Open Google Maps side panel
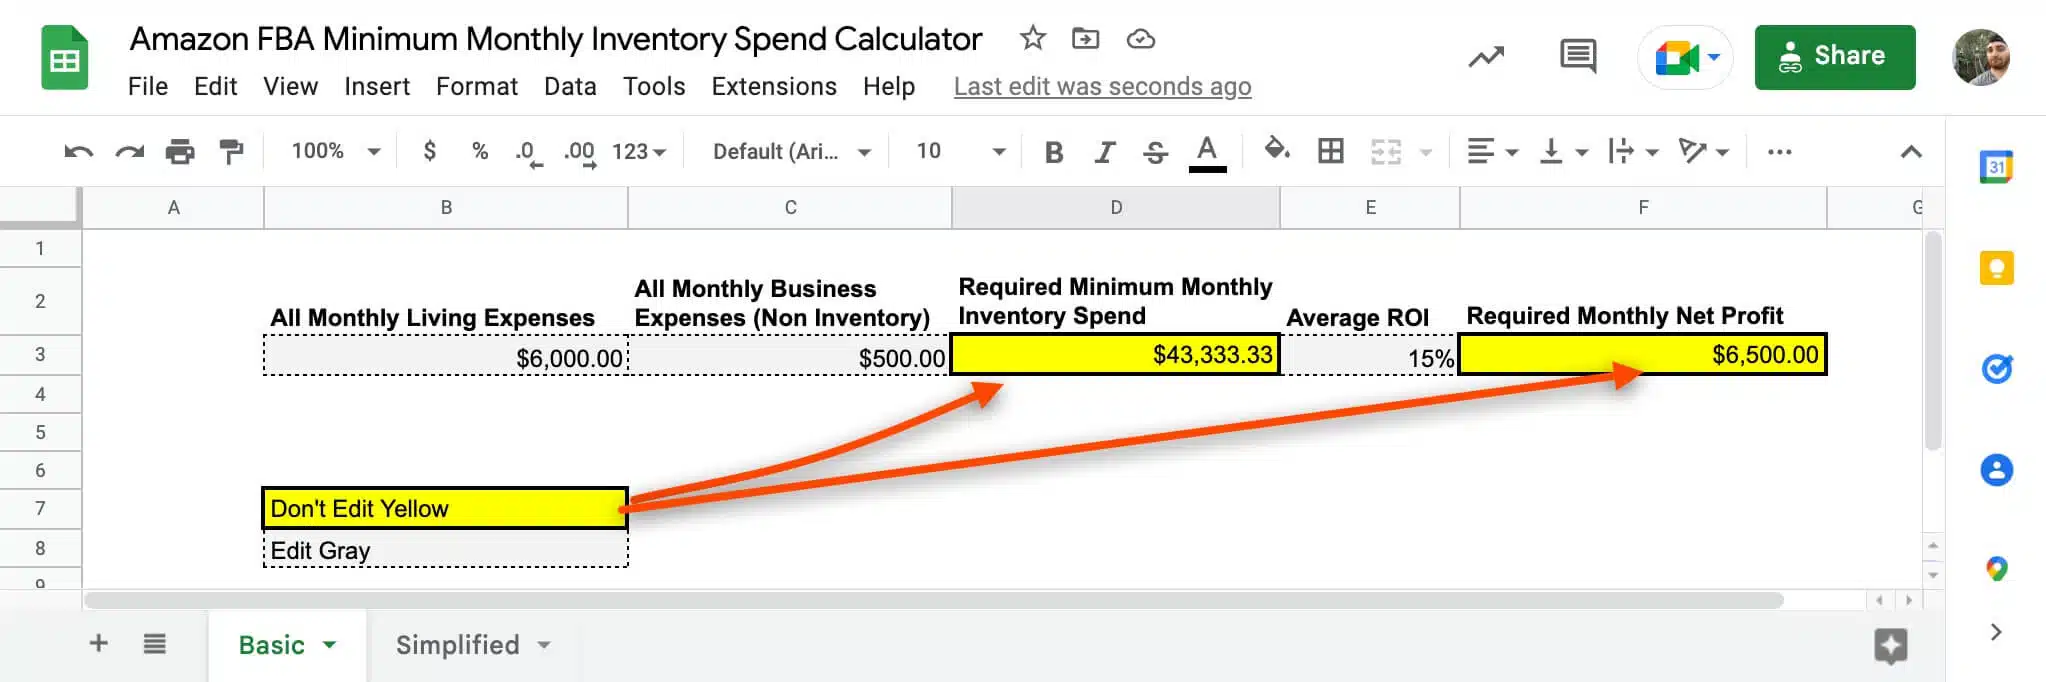 (x=1996, y=569)
